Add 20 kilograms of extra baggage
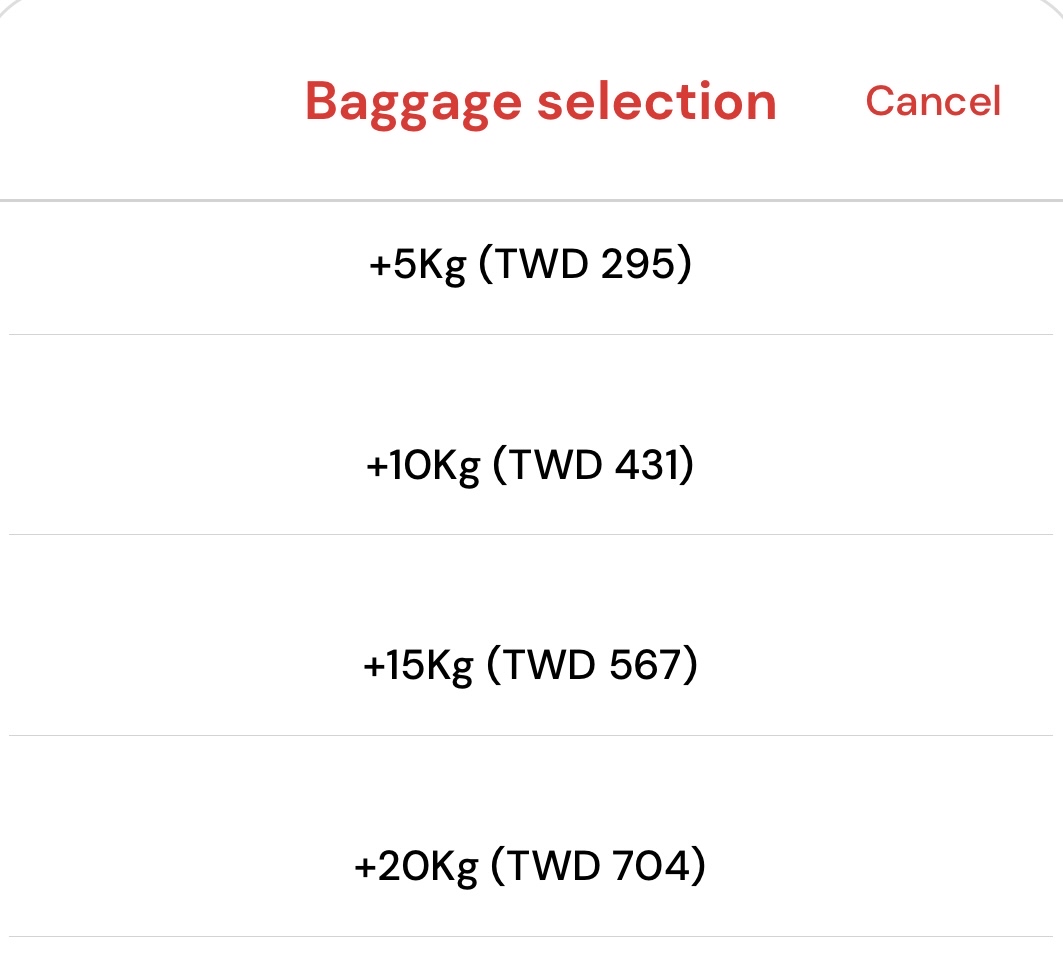1063x958 pixels. (530, 867)
